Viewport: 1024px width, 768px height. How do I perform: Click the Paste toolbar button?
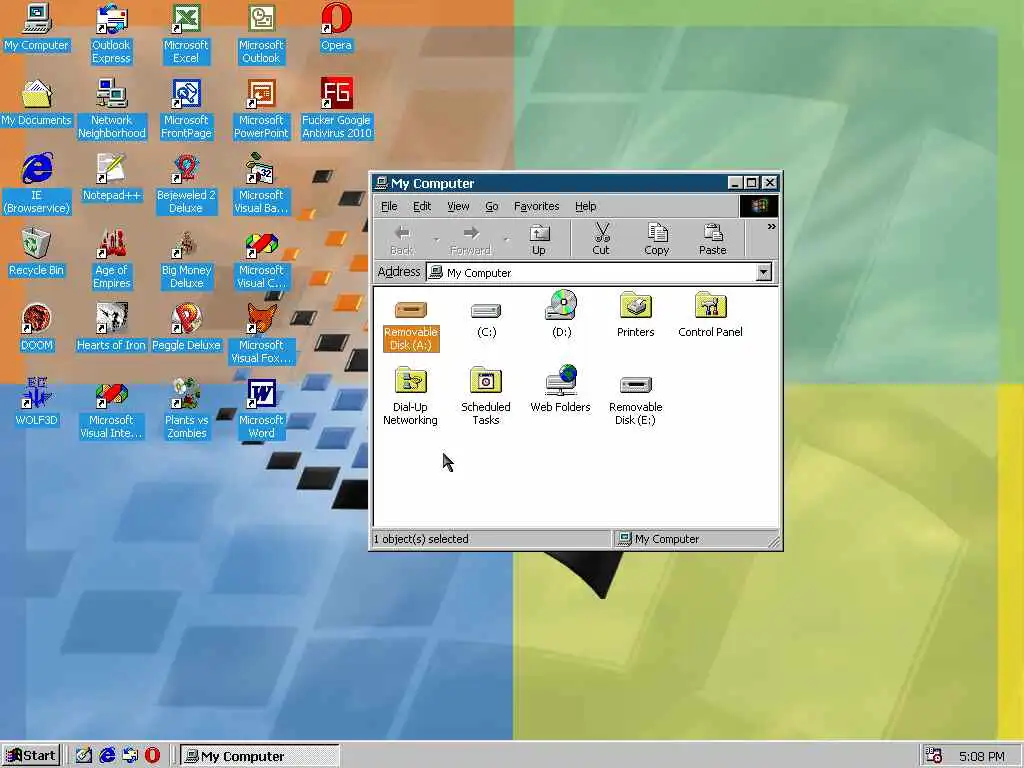pos(712,240)
